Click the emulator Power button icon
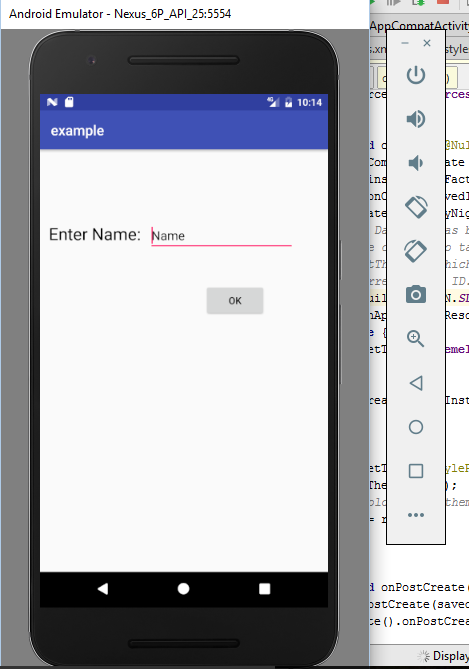 tap(416, 75)
